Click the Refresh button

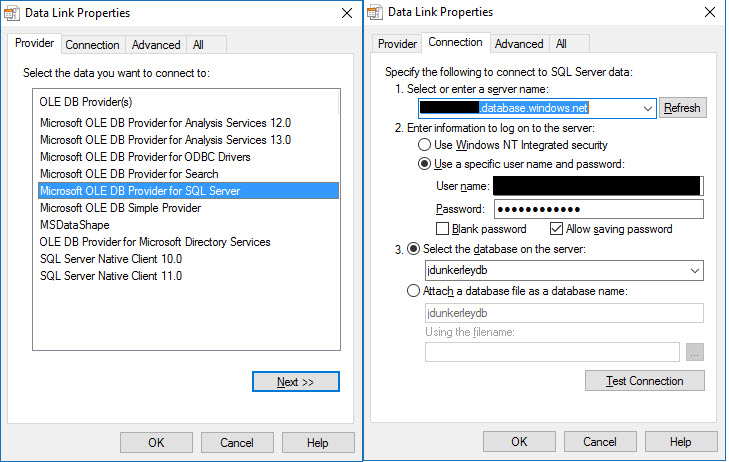[682, 108]
